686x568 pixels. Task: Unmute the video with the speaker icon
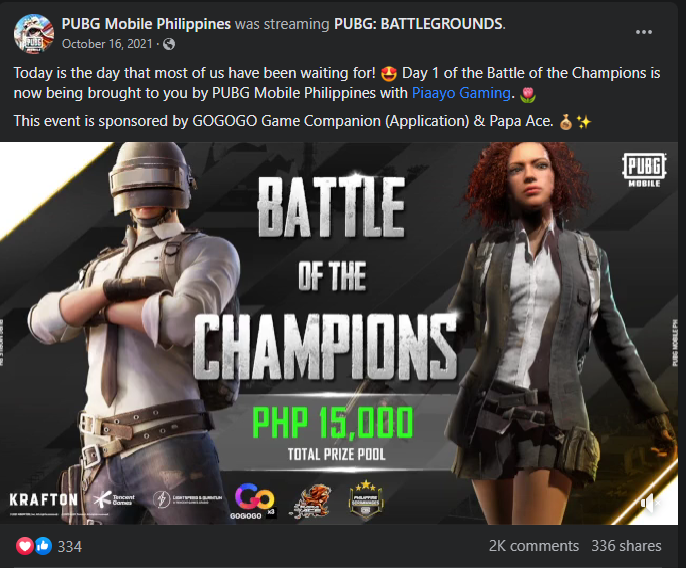click(x=650, y=503)
